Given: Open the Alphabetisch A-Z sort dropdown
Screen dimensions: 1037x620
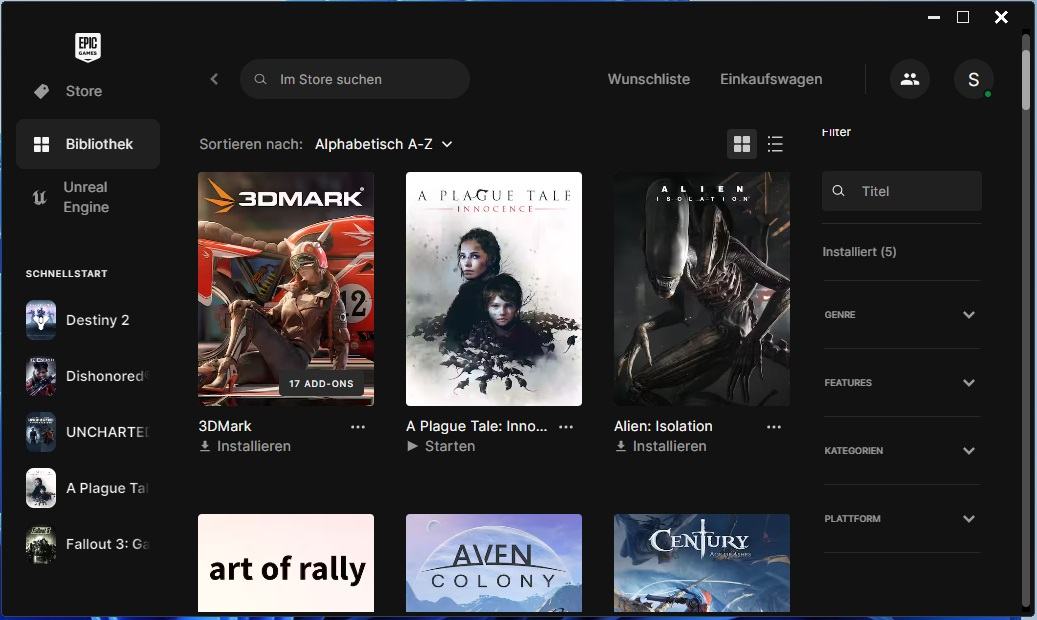Looking at the screenshot, I should (x=384, y=144).
